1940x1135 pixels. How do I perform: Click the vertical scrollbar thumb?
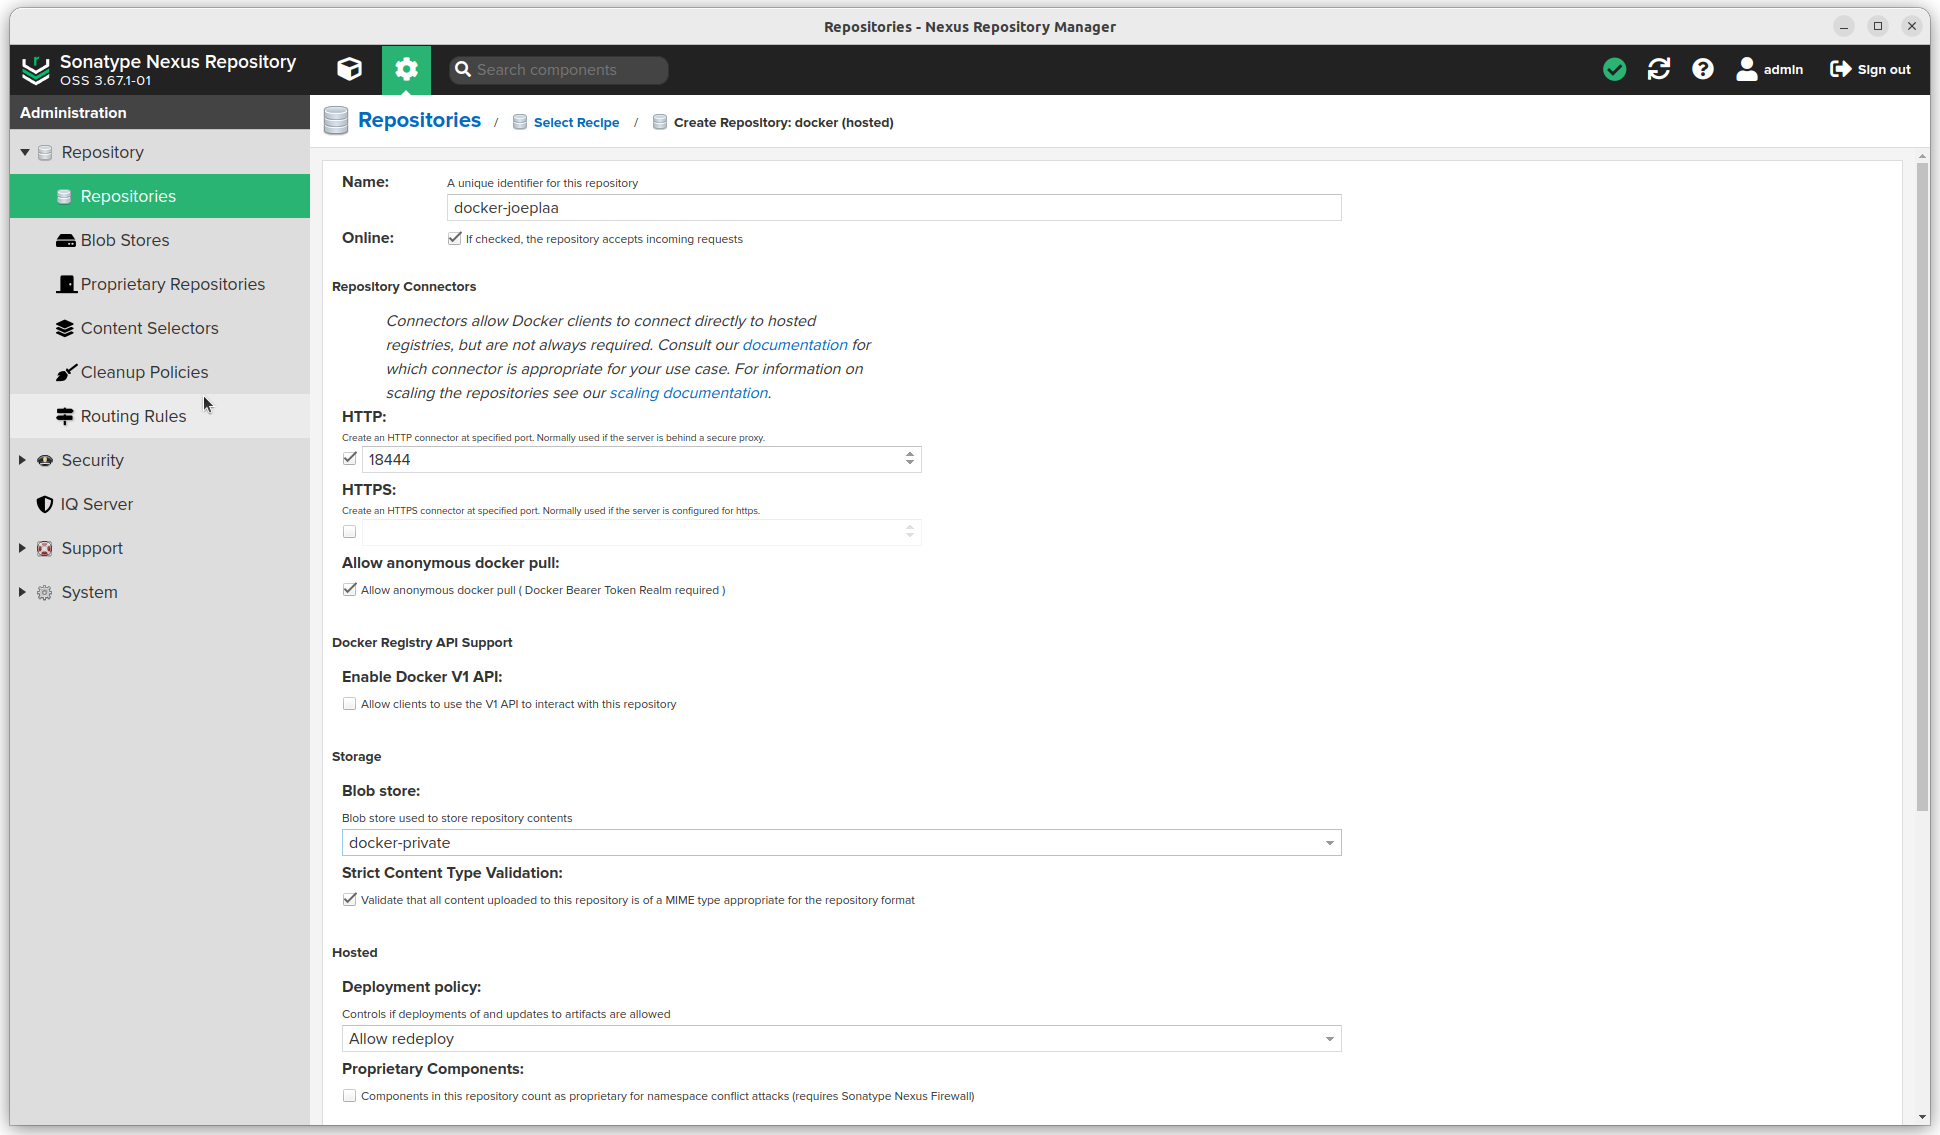pos(1922,487)
